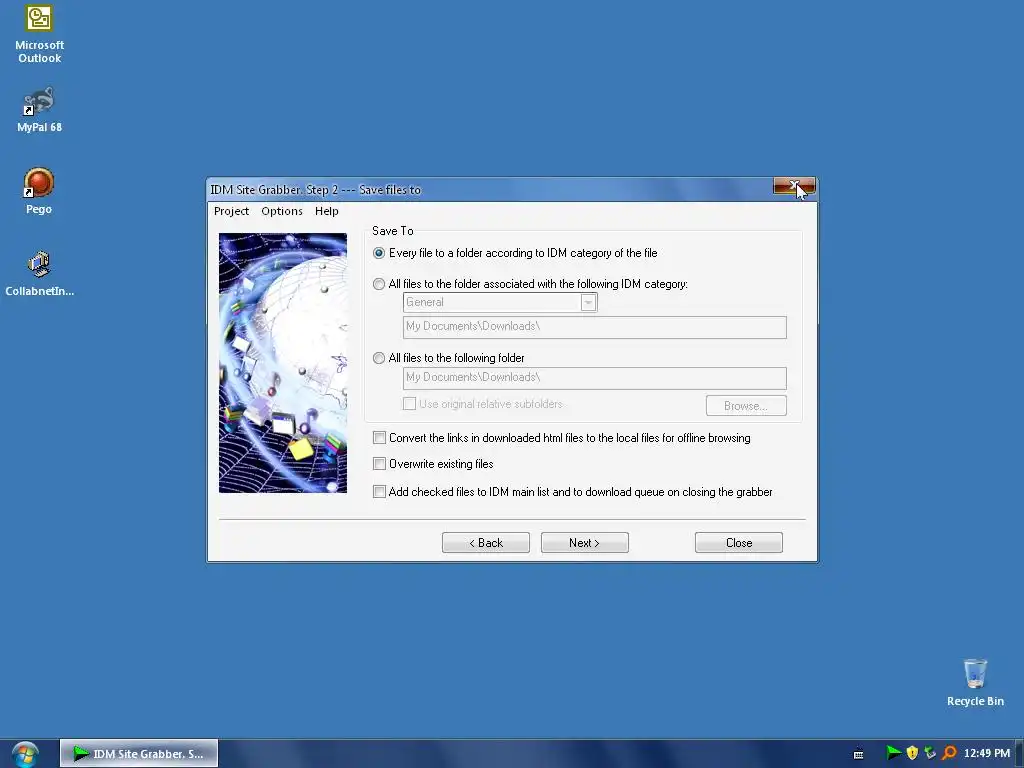The width and height of the screenshot is (1024, 768).
Task: Click the Close button at bottom
Action: tap(739, 543)
